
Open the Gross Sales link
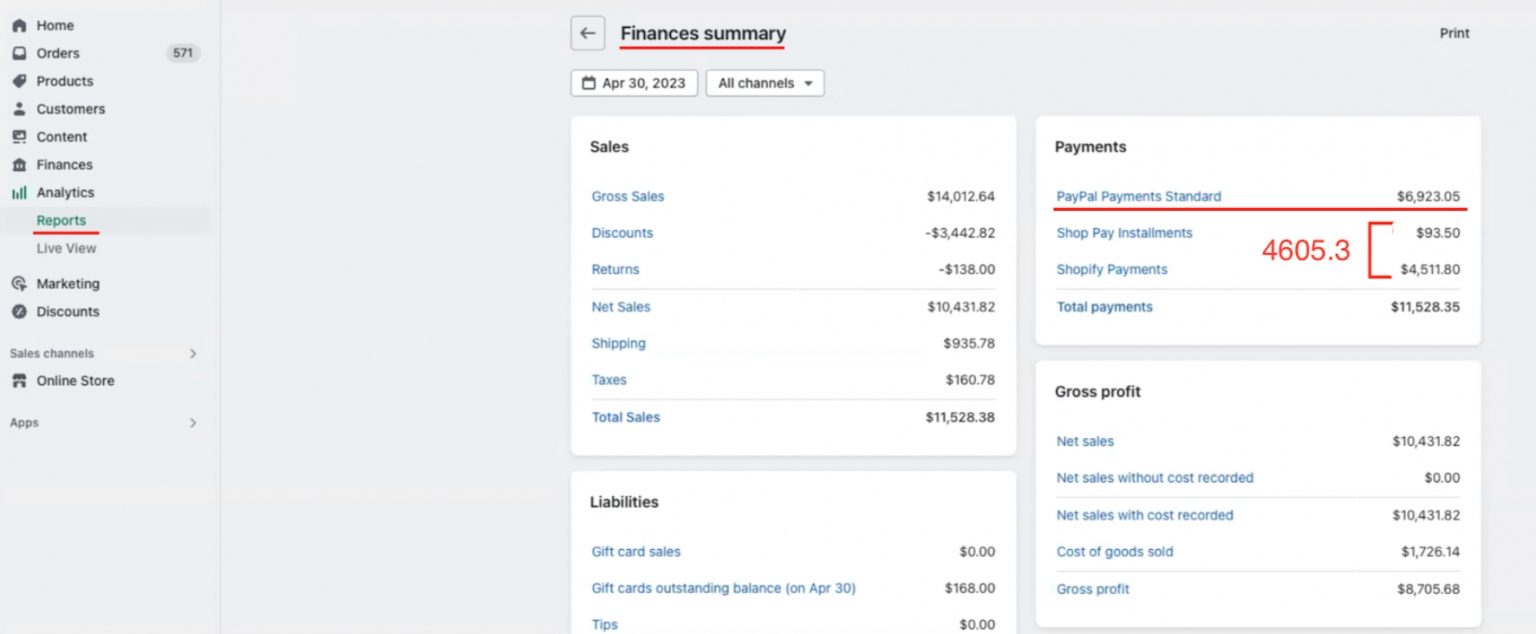(x=628, y=196)
